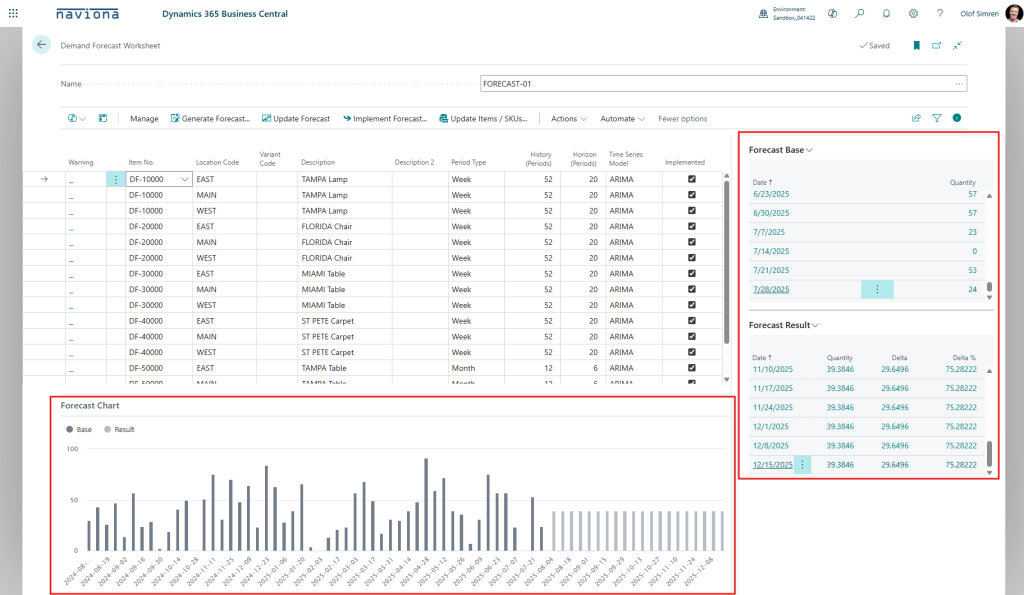1024x595 pixels.
Task: Toggle Implemented checkbox for FLORIDA Chair MAIN
Action: click(692, 242)
